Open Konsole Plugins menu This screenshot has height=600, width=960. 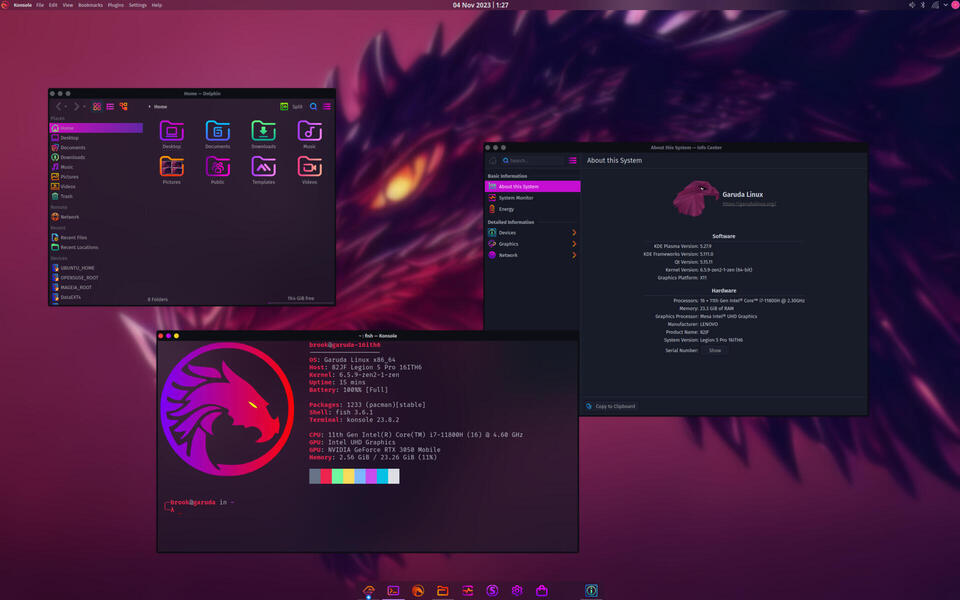point(116,5)
